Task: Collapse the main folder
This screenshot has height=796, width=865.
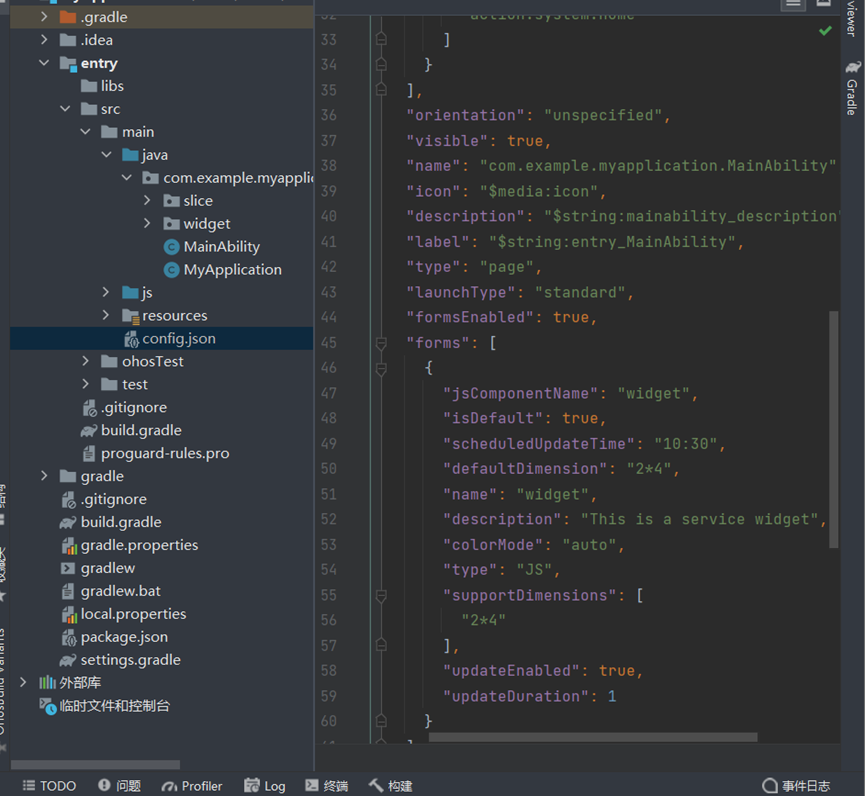Action: pyautogui.click(x=86, y=132)
